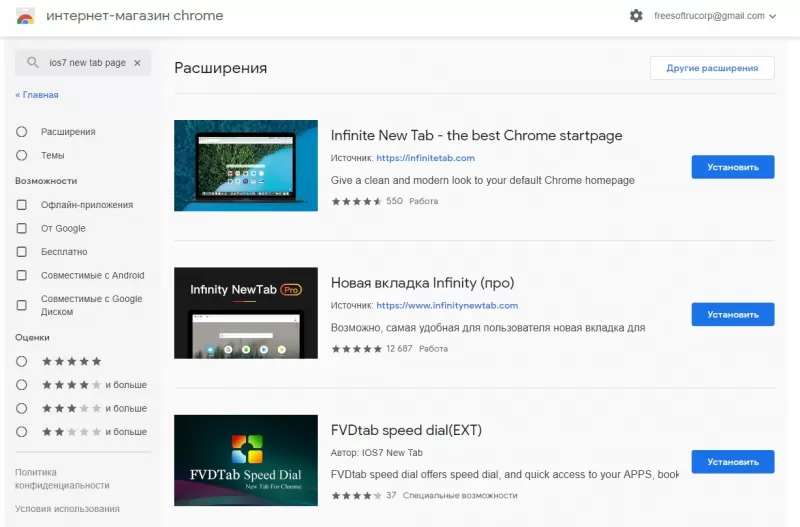Select four stars и больше filter
Screen dimensions: 800x527
tap(21, 385)
